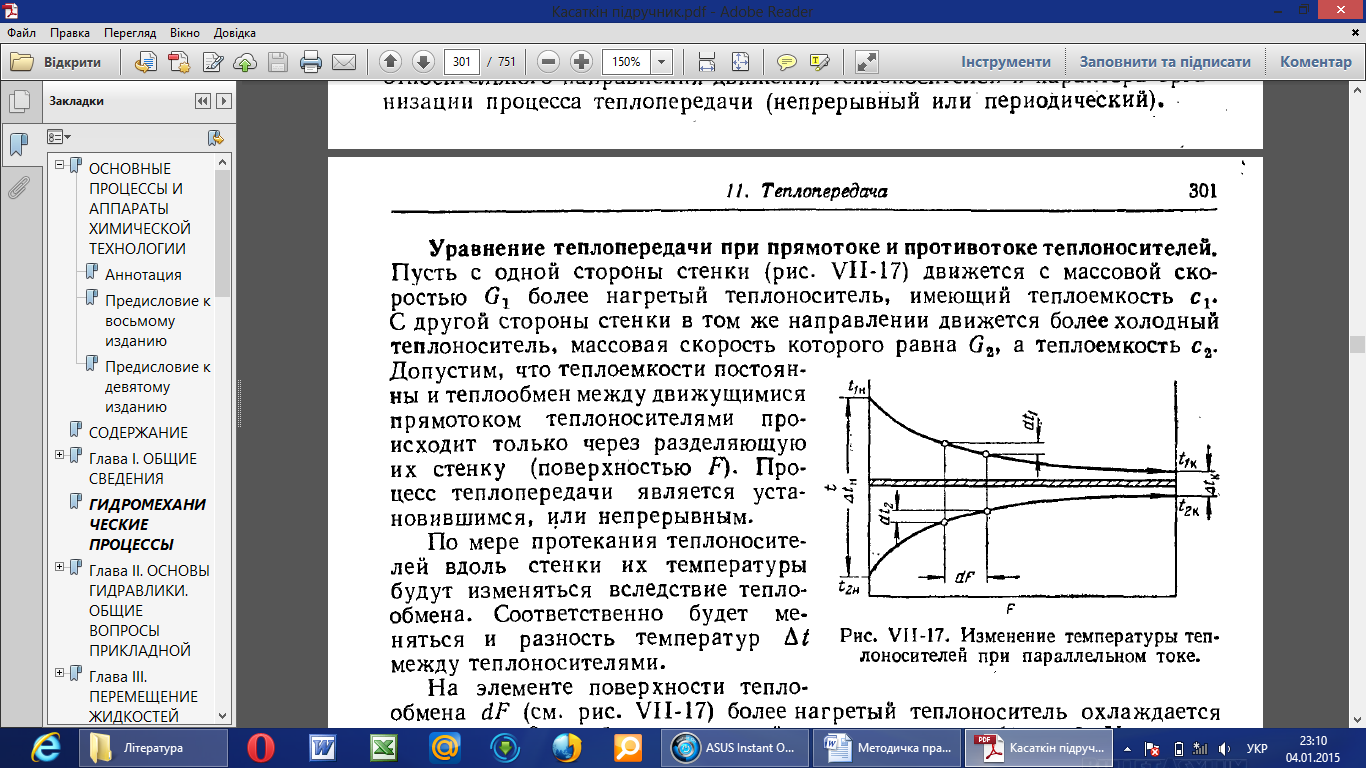Print the document using printer icon
This screenshot has height=768, width=1366.
pos(311,62)
